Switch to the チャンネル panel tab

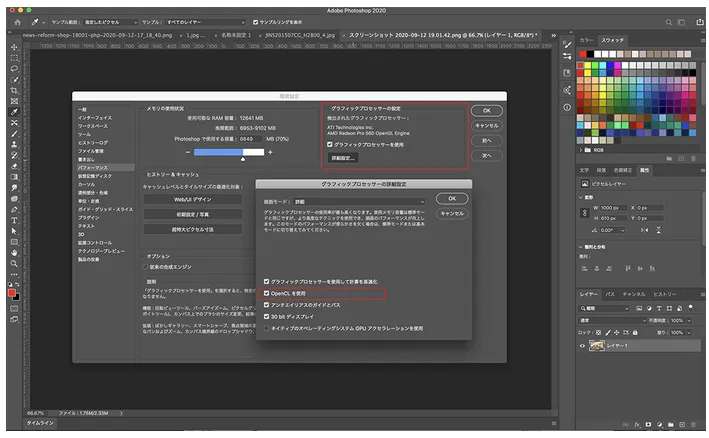point(634,294)
